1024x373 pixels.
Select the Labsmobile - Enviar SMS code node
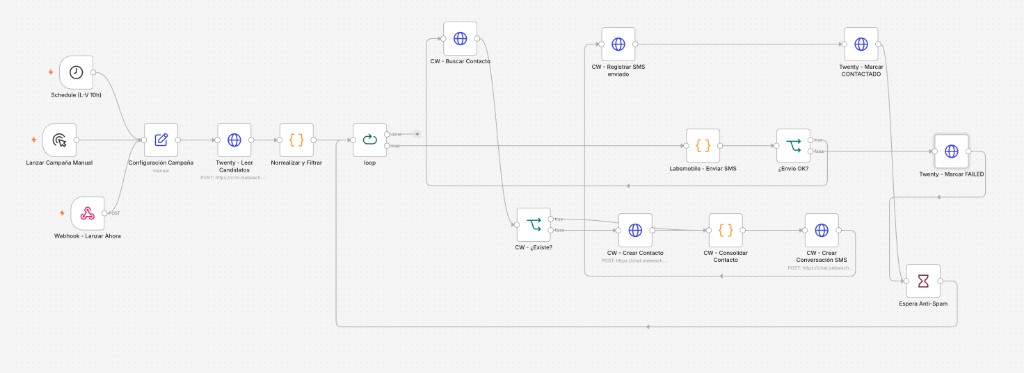[x=703, y=146]
